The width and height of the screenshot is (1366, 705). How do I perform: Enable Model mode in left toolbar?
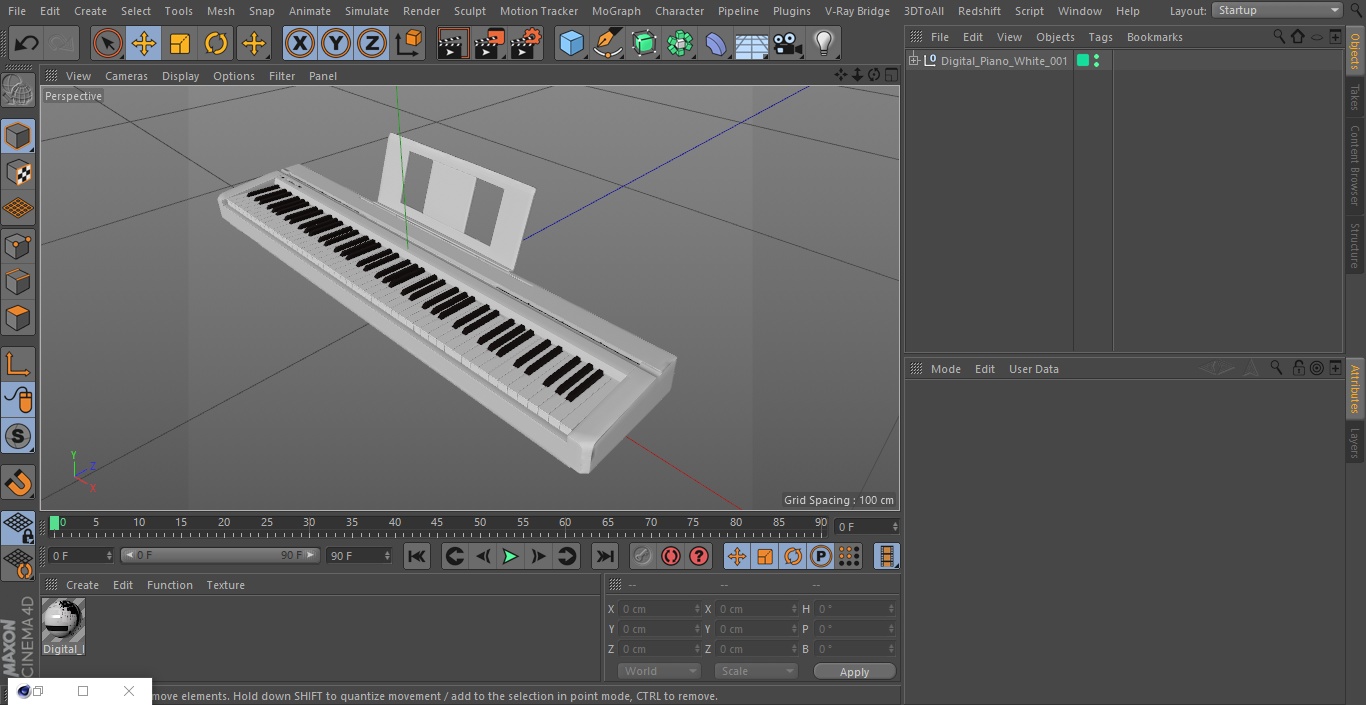pyautogui.click(x=18, y=136)
